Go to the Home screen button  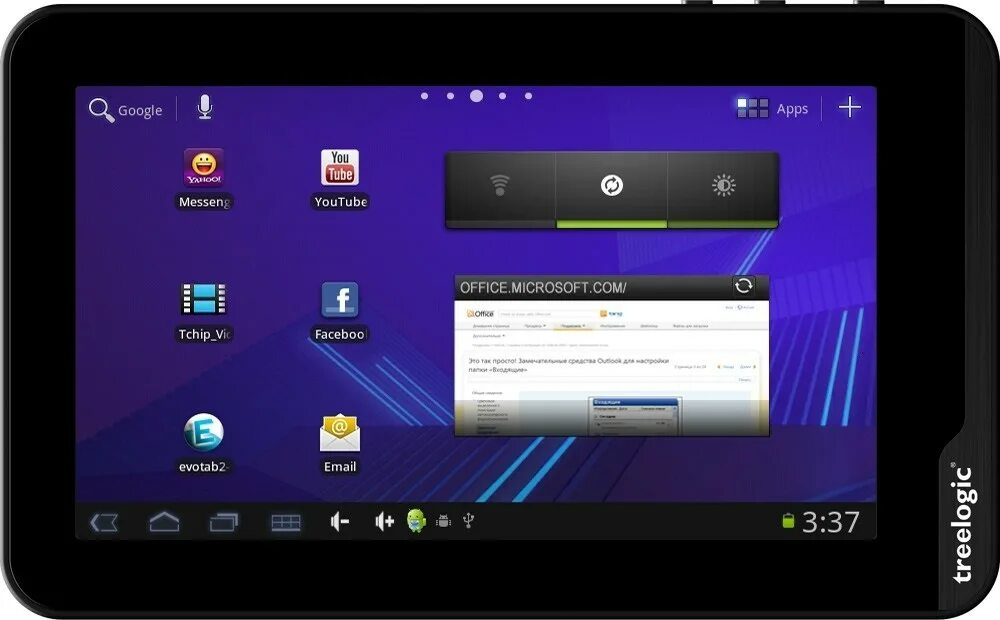tap(164, 522)
